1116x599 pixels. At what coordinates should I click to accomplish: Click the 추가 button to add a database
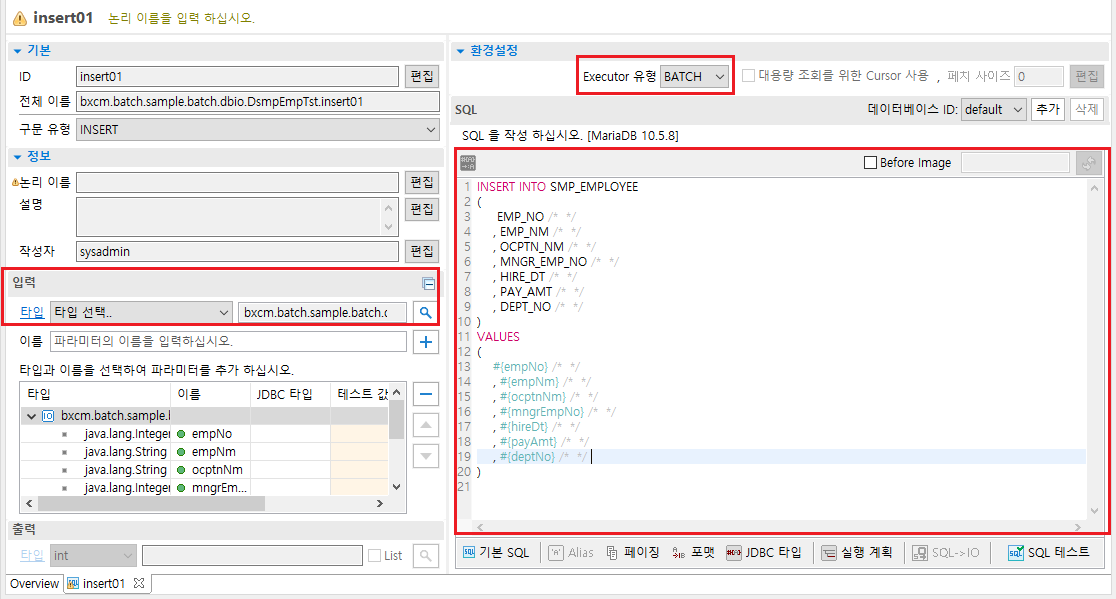[x=1049, y=109]
